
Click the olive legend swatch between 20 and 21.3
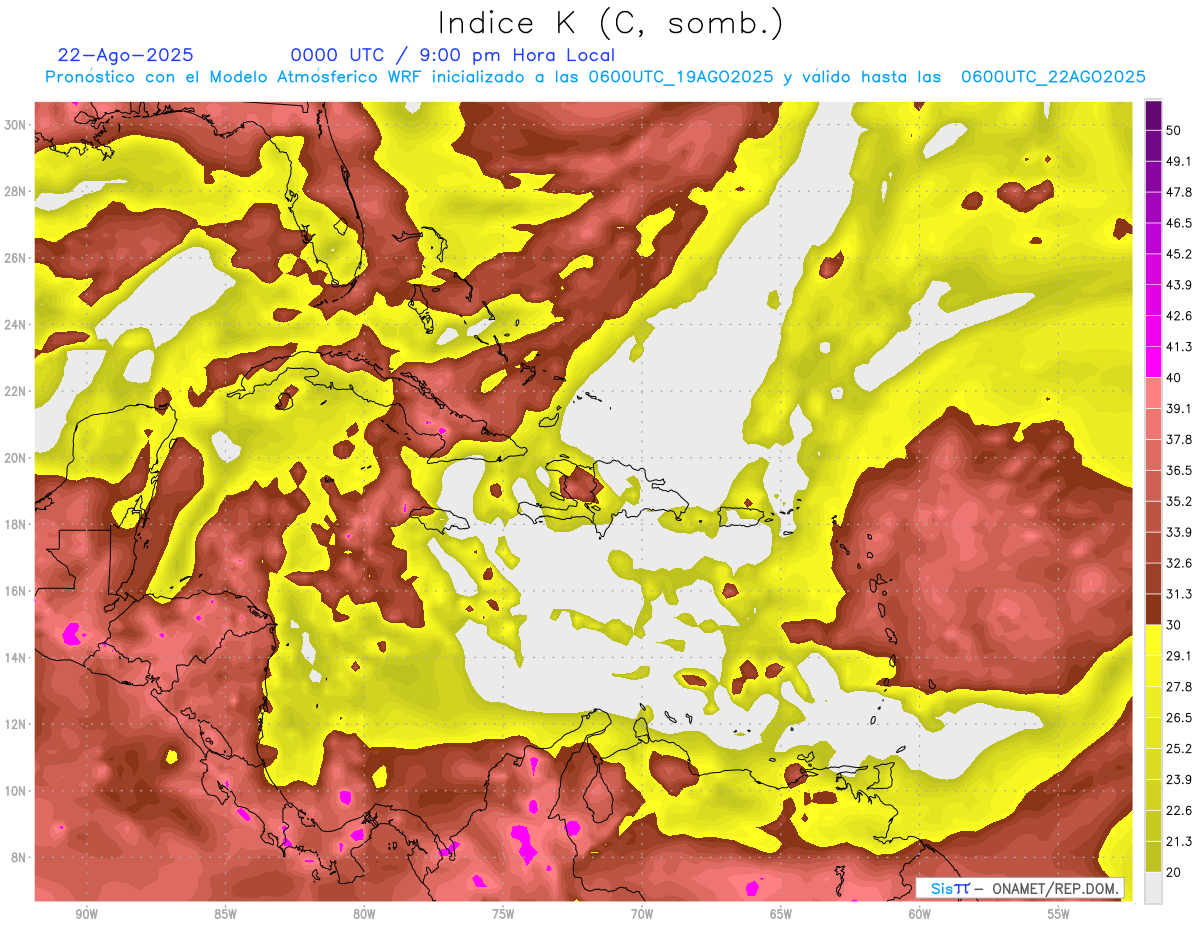pos(1153,856)
